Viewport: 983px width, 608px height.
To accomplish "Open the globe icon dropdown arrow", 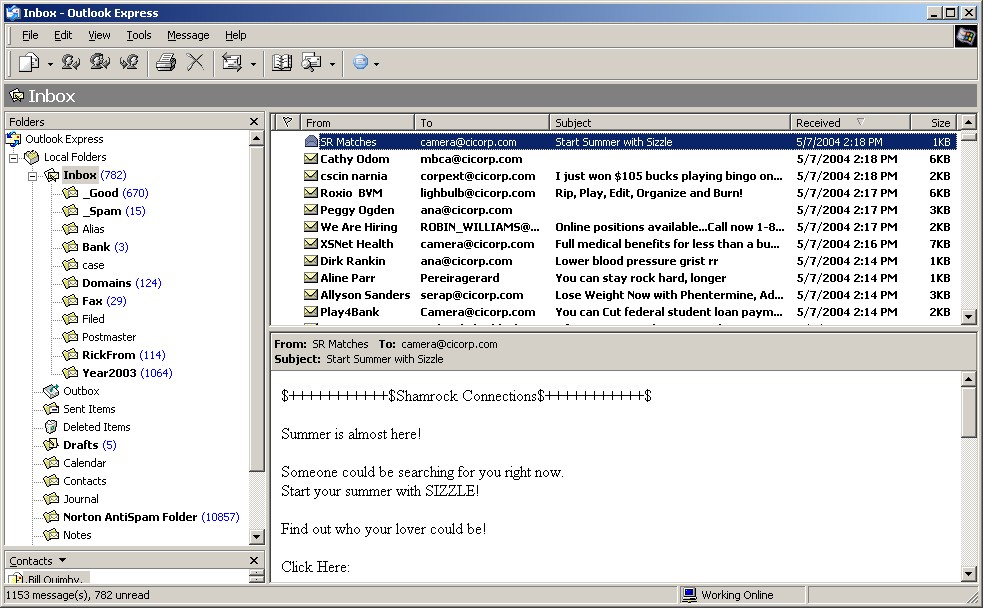I will [376, 64].
